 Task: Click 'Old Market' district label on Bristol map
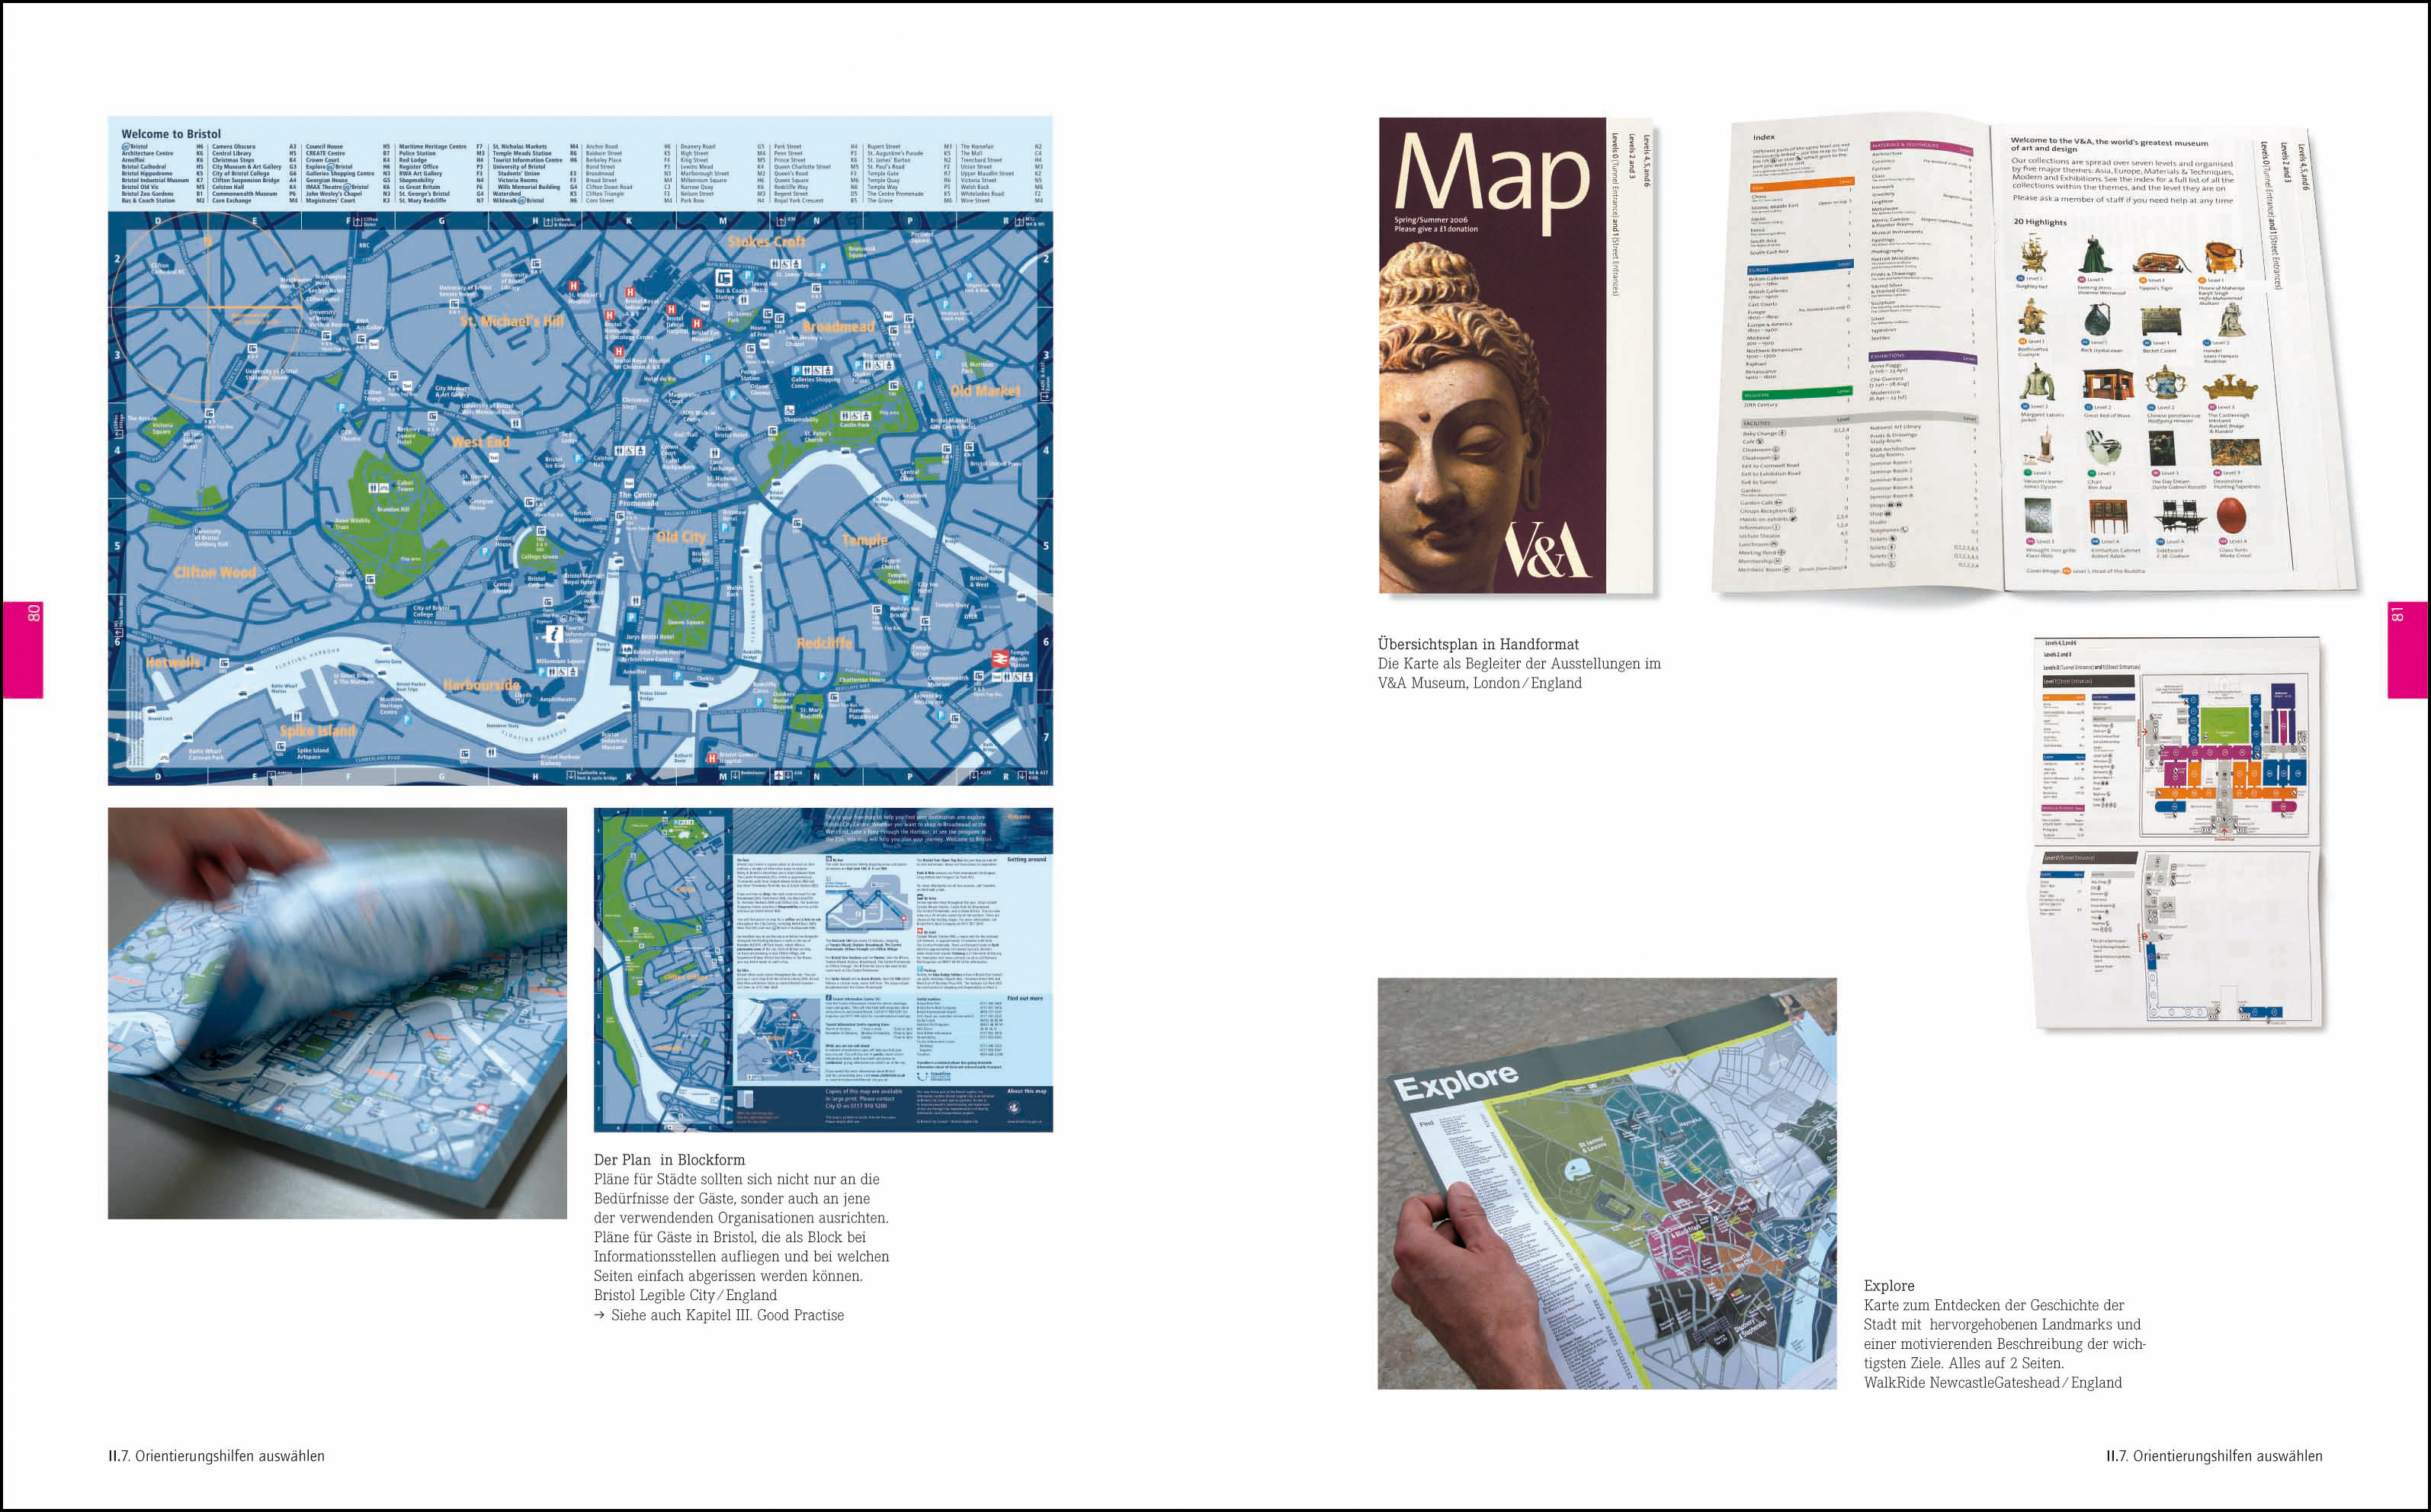click(985, 391)
